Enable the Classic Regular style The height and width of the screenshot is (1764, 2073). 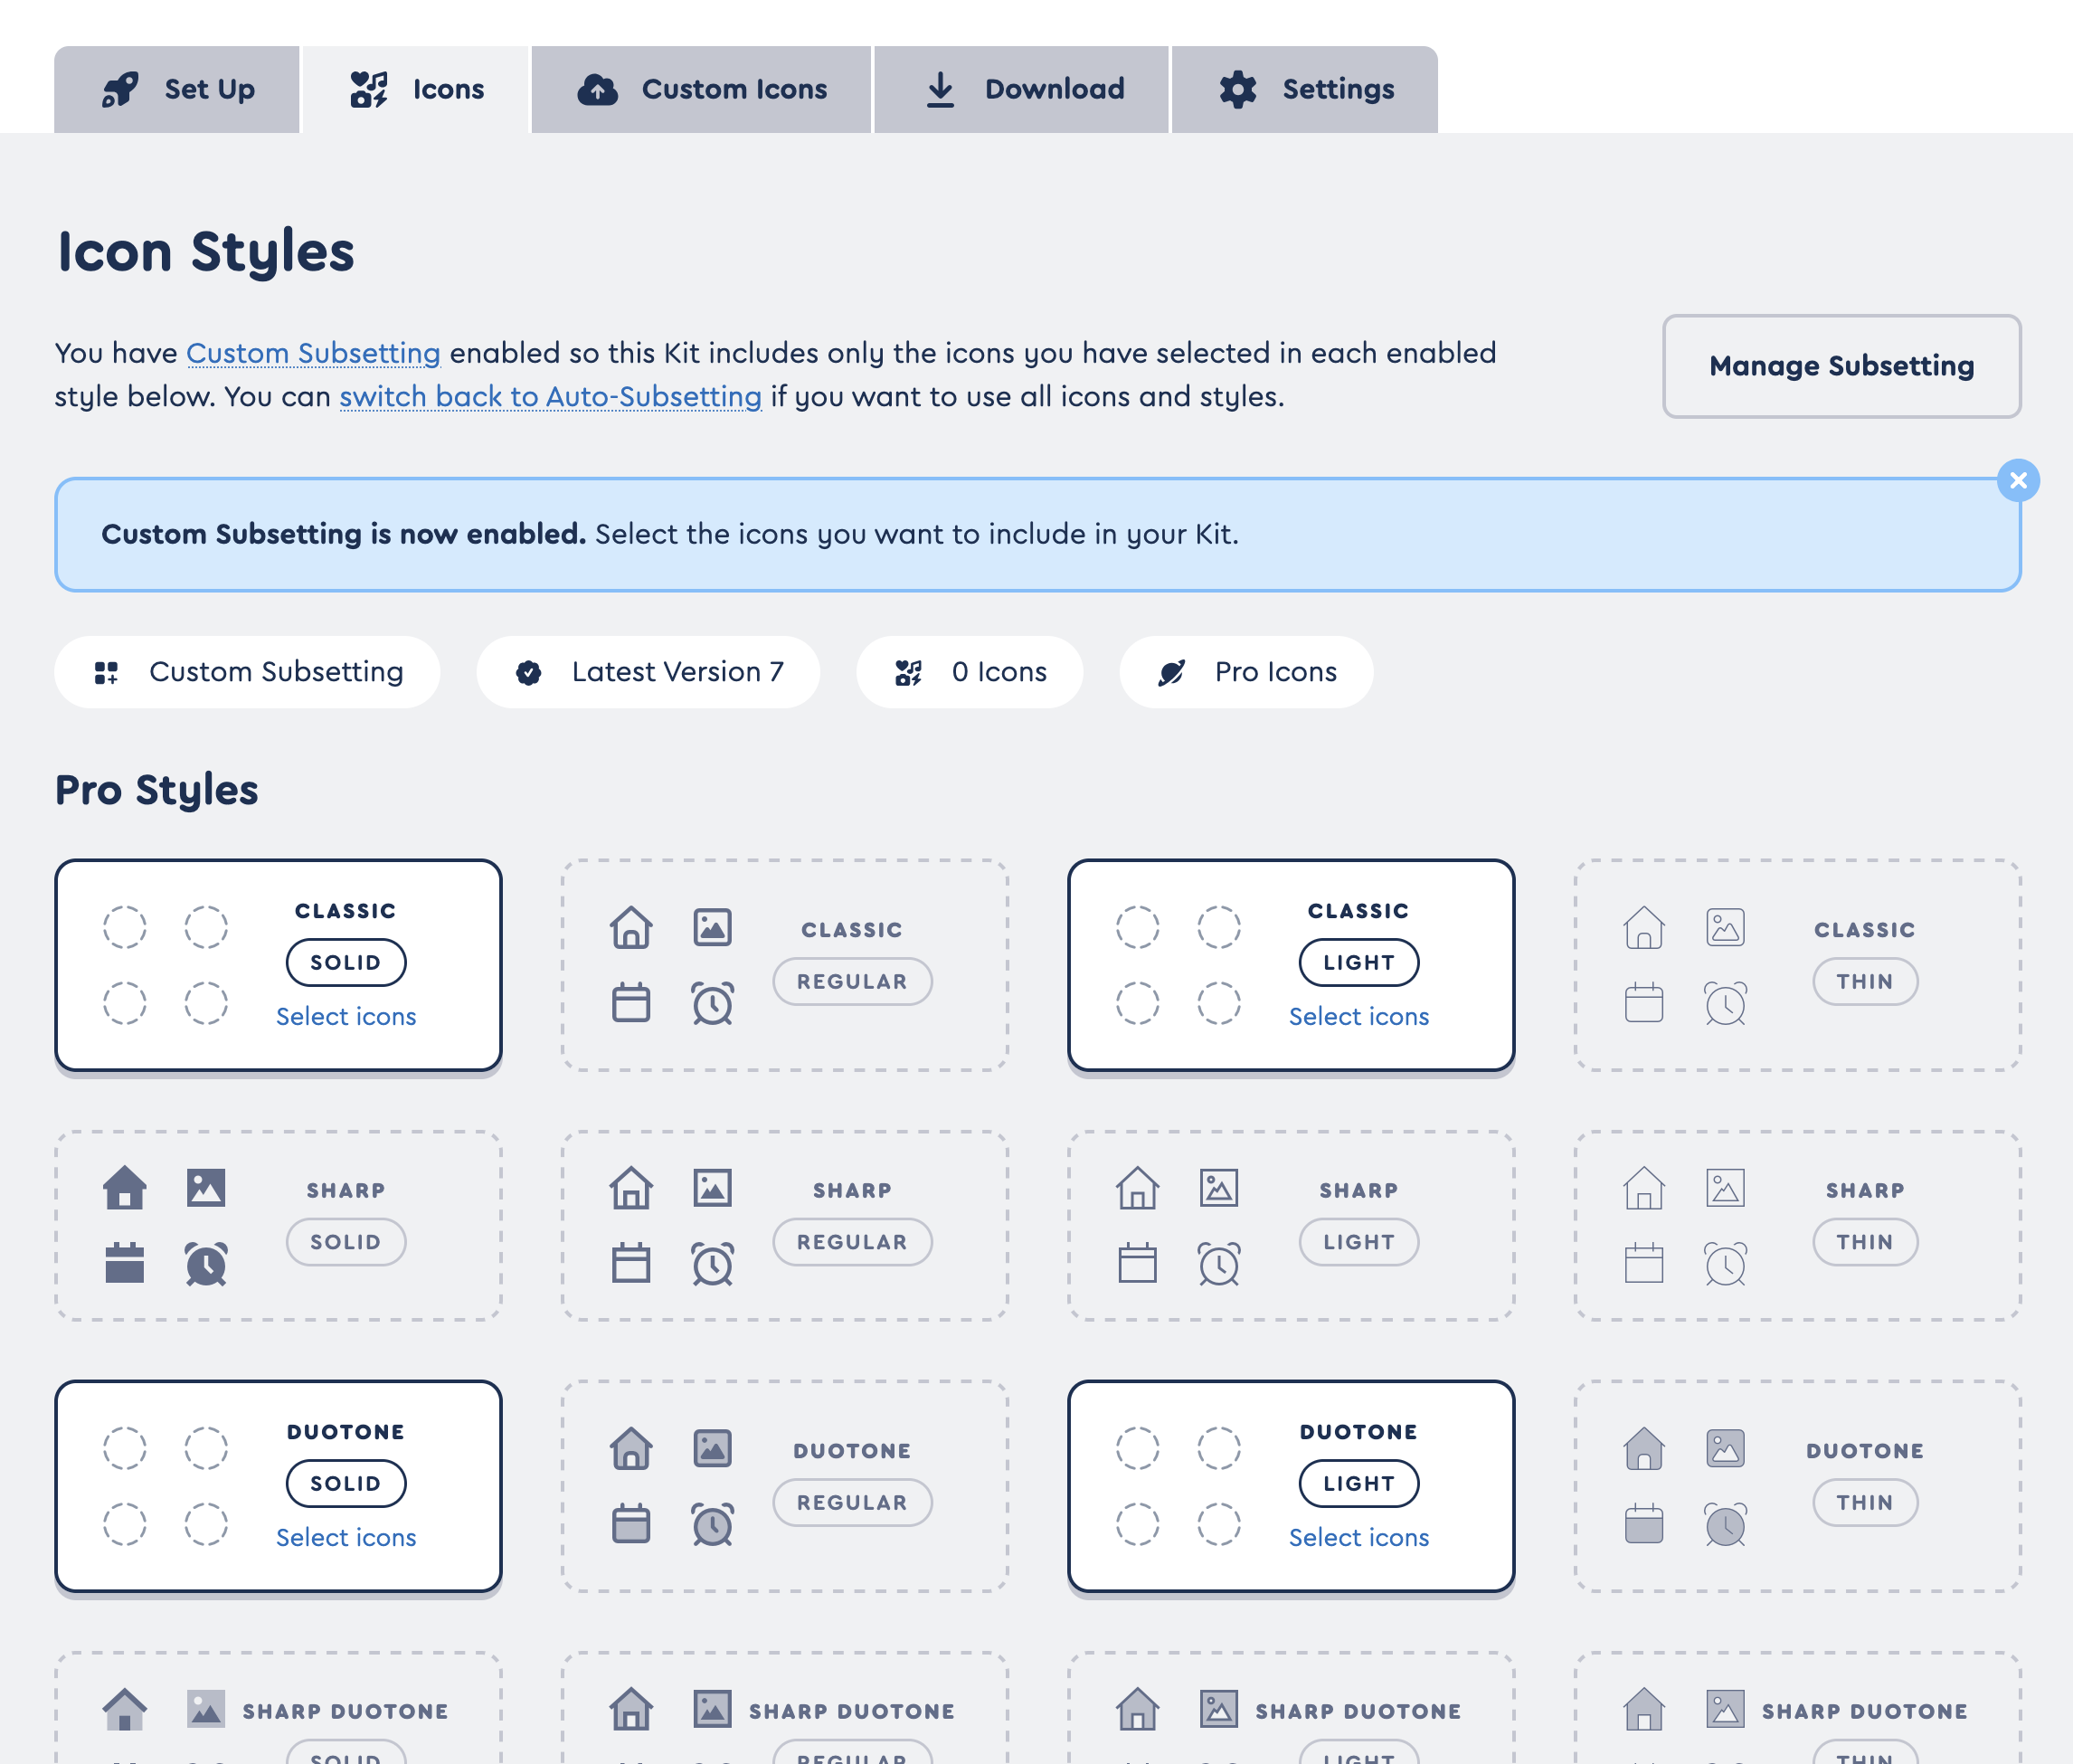pyautogui.click(x=852, y=981)
